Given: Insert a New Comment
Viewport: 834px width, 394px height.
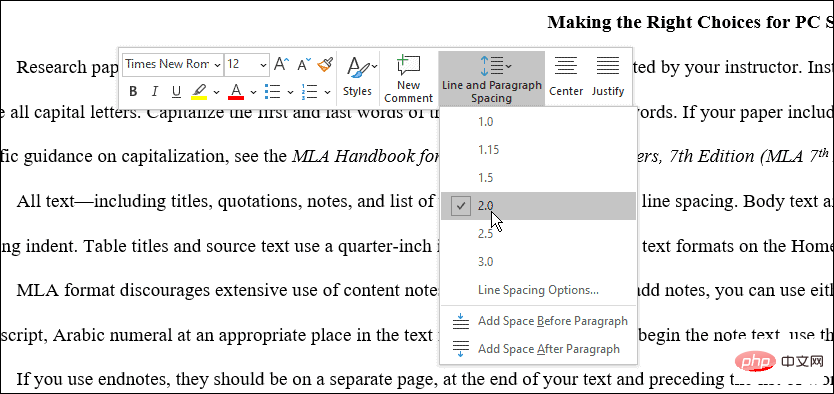Looking at the screenshot, I should point(408,79).
